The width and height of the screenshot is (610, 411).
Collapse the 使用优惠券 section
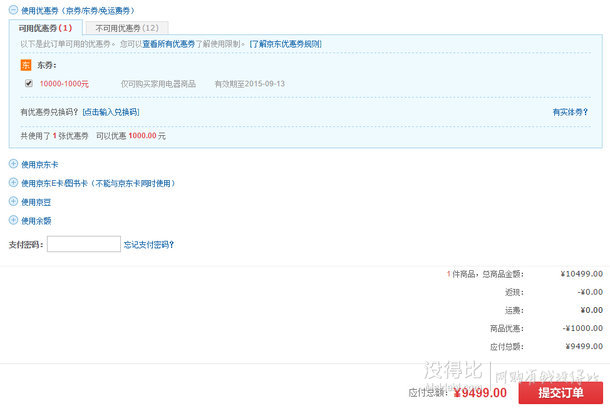click(x=13, y=10)
